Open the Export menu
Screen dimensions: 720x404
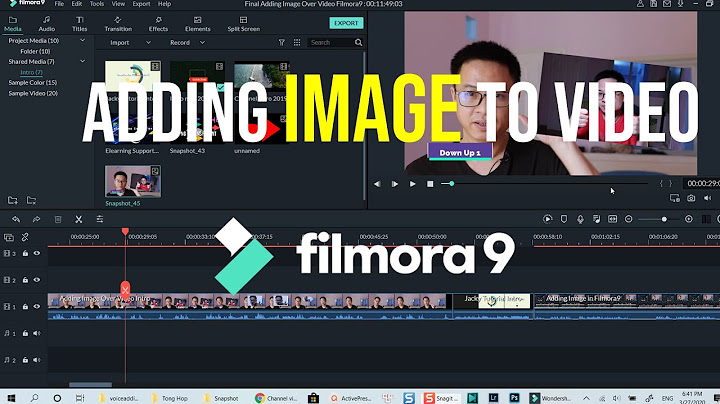tap(141, 4)
